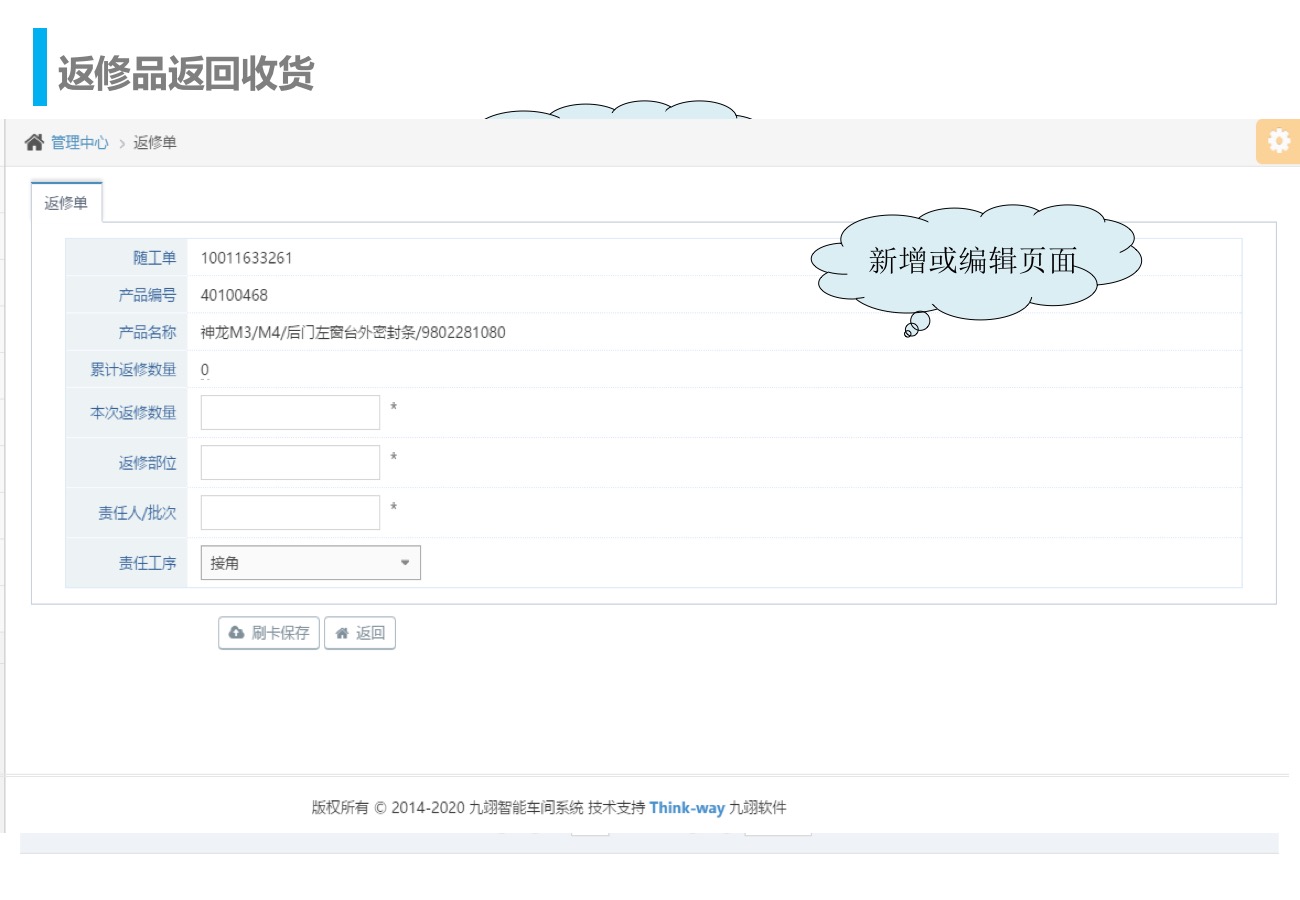Click the 返修单 breadcrumb item

[x=155, y=143]
